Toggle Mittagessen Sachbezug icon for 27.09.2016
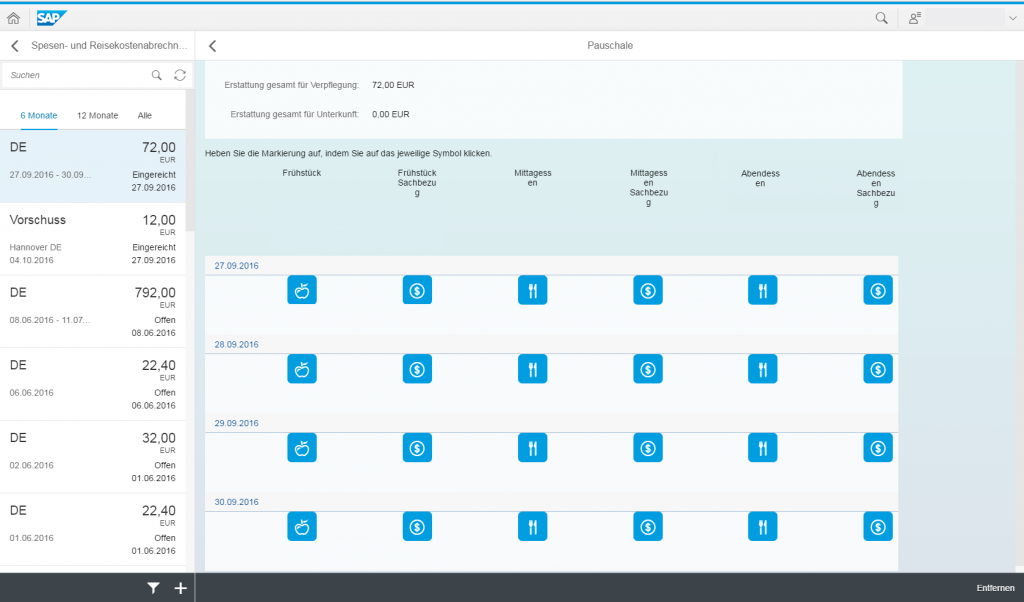Screen dimensions: 1024x602 coord(648,290)
